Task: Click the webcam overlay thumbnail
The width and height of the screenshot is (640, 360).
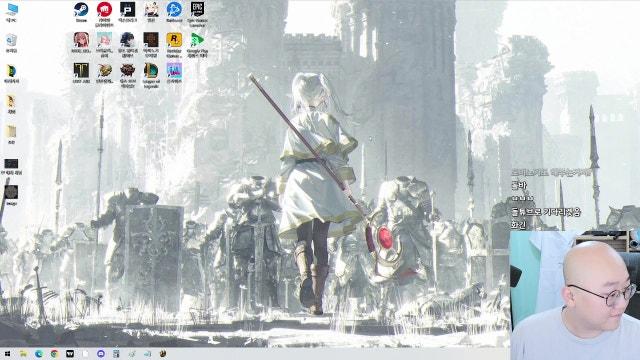Action: pyautogui.click(x=575, y=295)
